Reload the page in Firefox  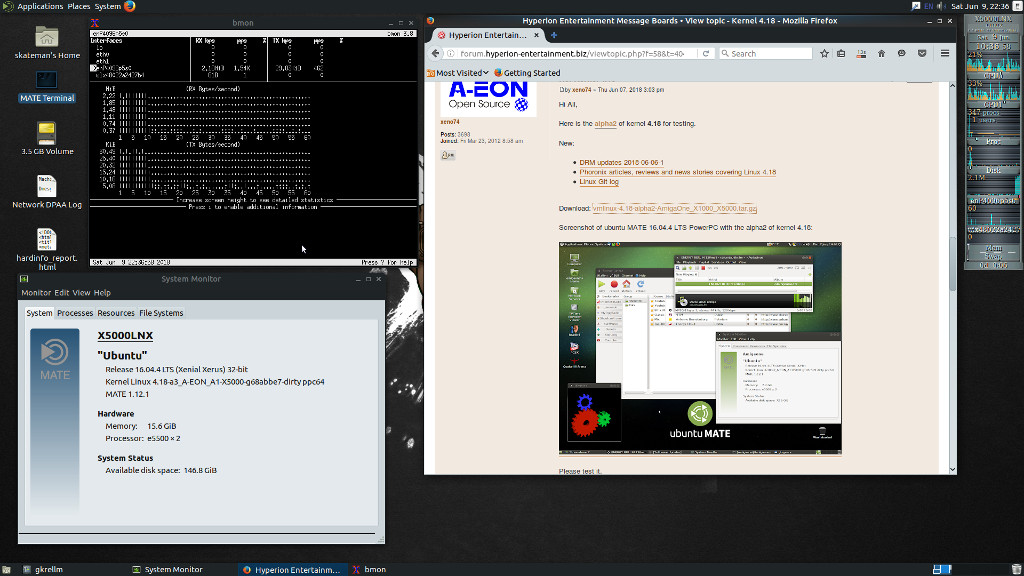pos(706,54)
